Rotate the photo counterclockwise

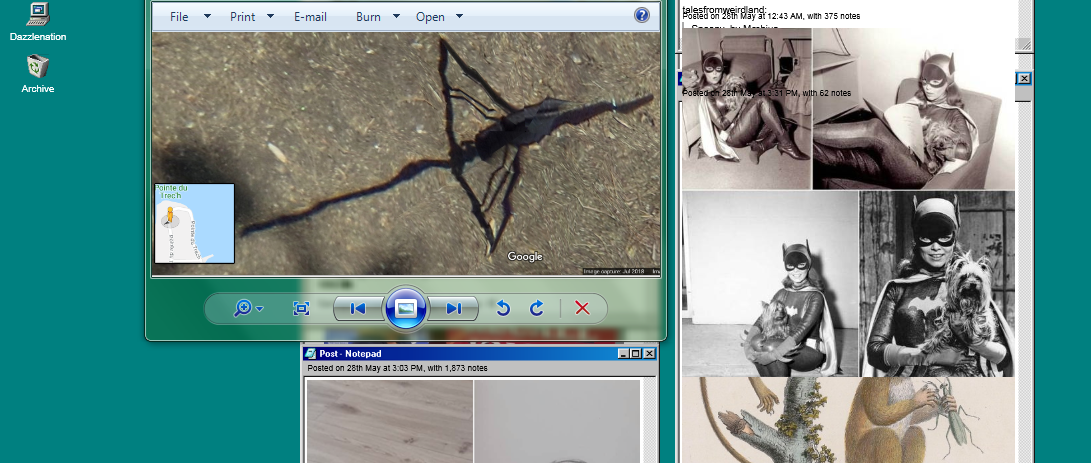pos(503,308)
